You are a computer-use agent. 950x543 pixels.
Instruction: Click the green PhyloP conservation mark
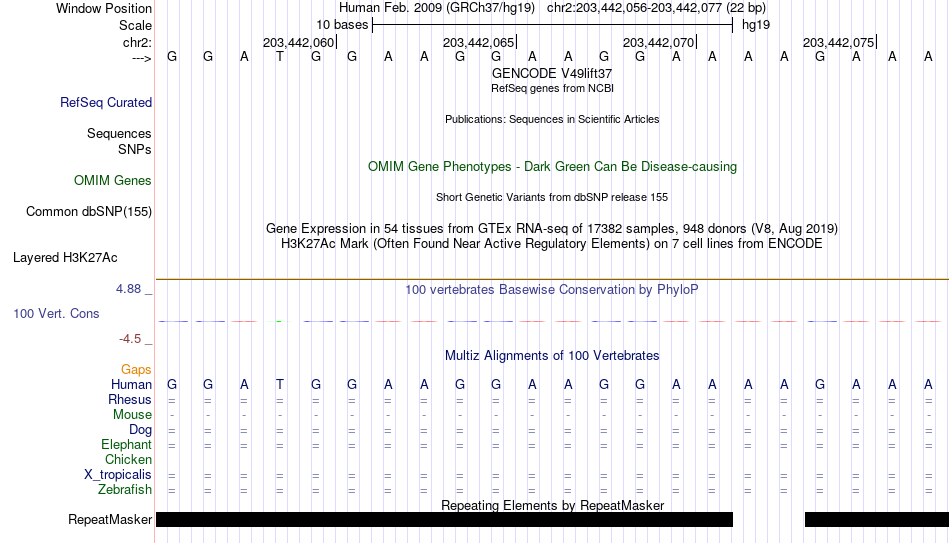point(279,321)
